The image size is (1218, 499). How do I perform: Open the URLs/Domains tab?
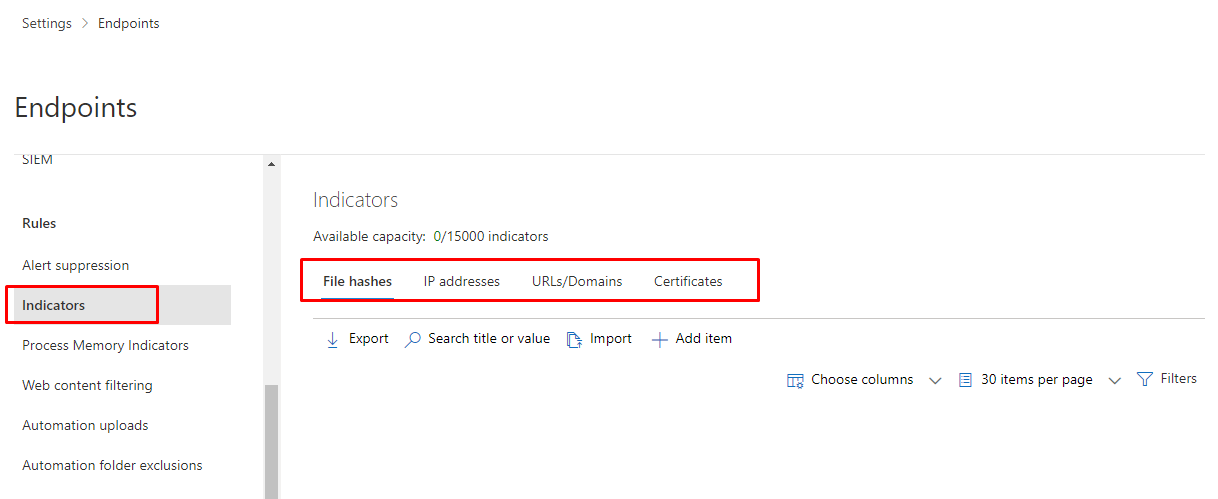[577, 282]
